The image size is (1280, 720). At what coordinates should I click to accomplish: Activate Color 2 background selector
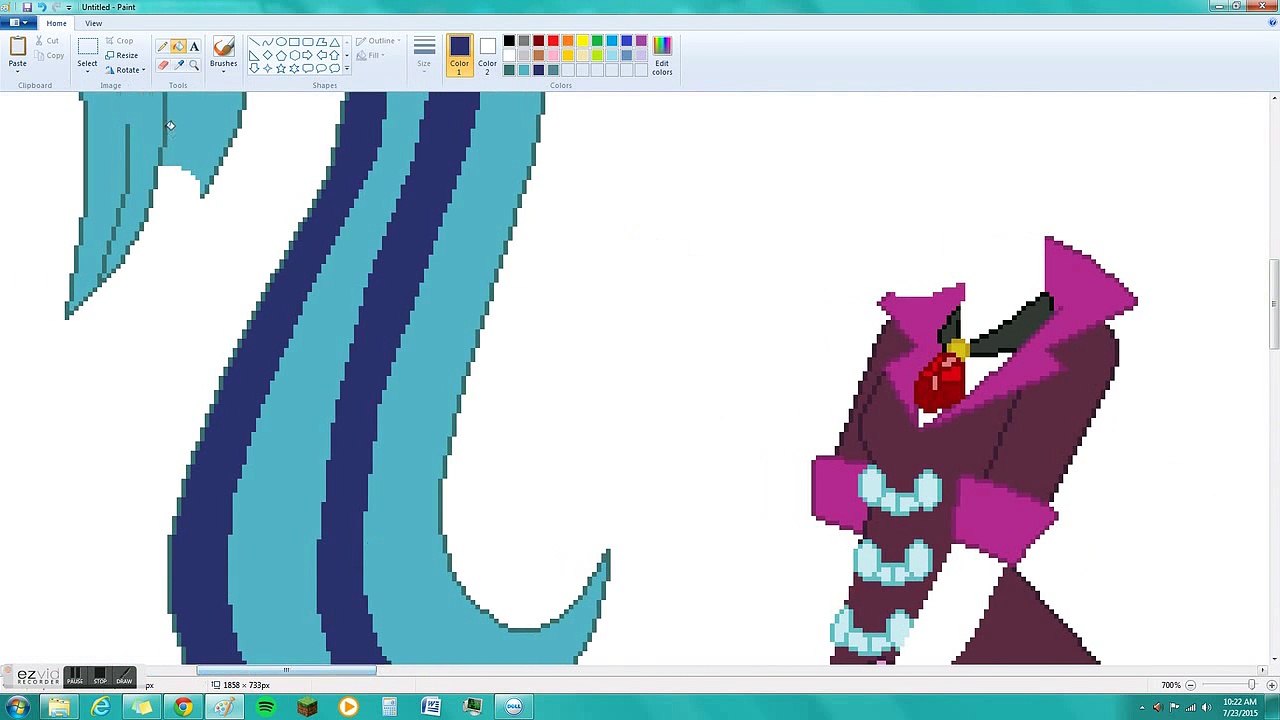tap(487, 55)
